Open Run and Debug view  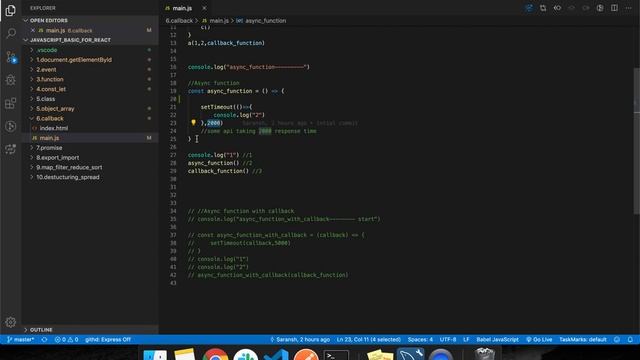coord(11,80)
